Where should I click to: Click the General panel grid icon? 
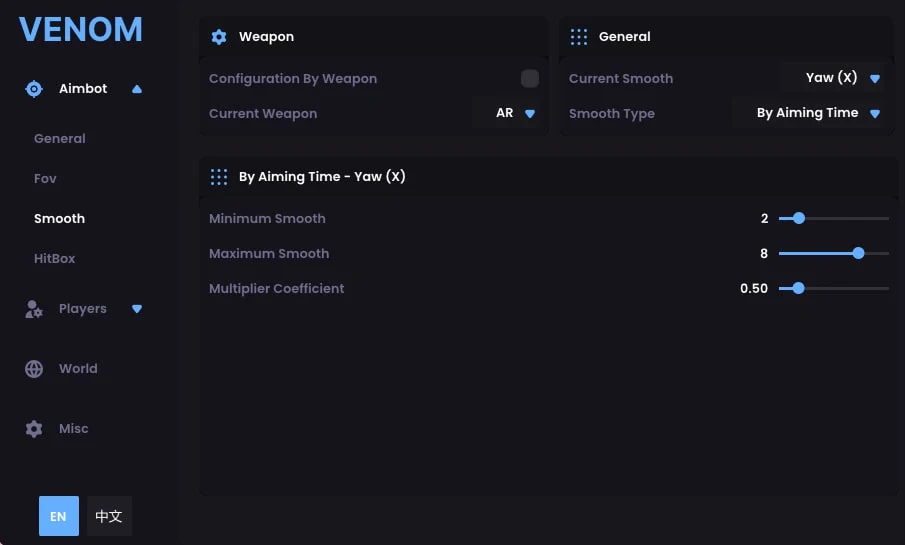pyautogui.click(x=579, y=37)
